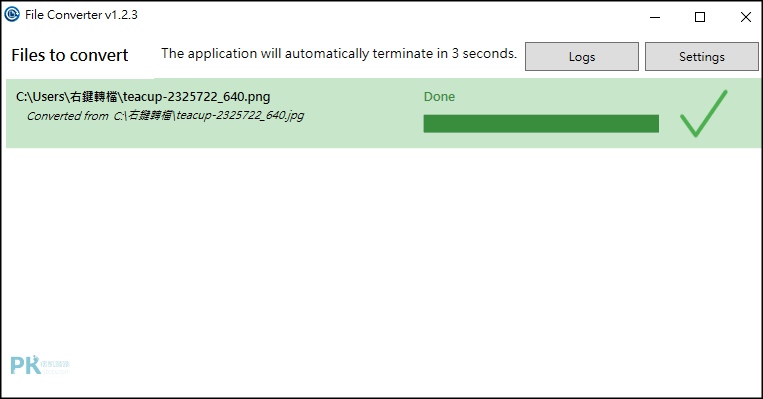Click the 3 seconds countdown text

click(x=484, y=54)
